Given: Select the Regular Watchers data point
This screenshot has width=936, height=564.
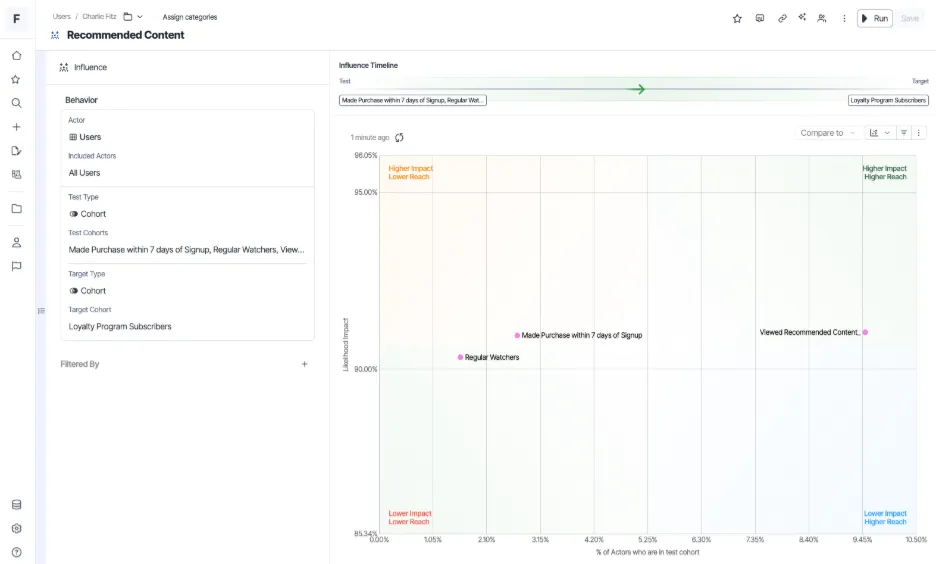Looking at the screenshot, I should pos(460,357).
